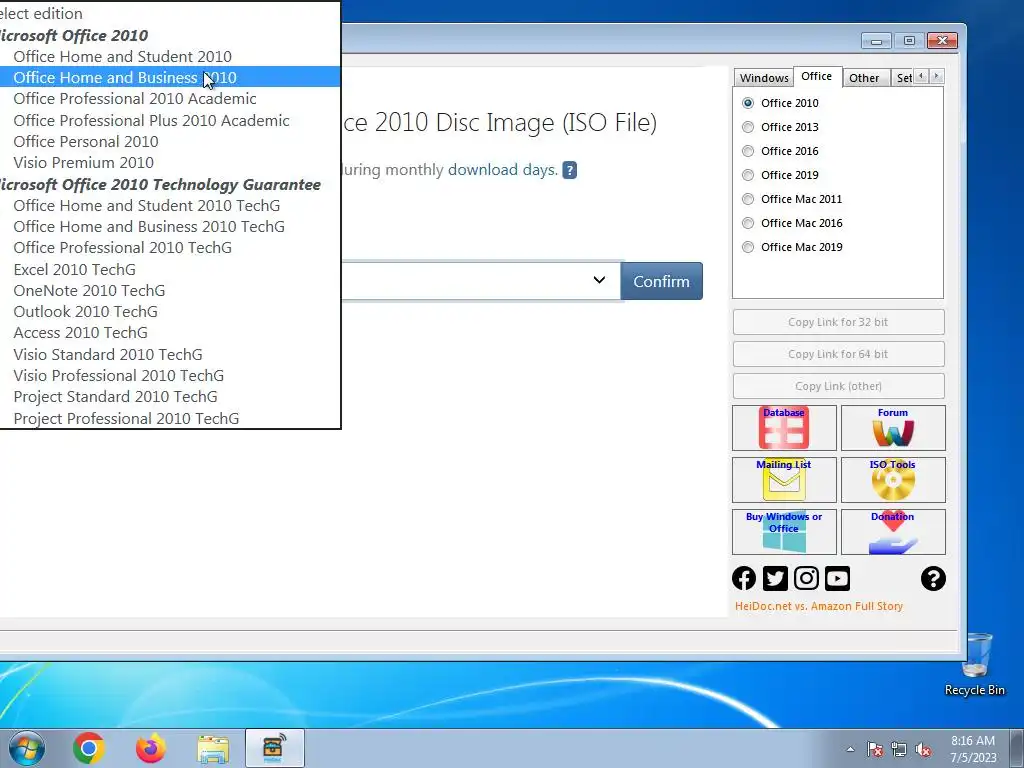Image resolution: width=1024 pixels, height=768 pixels.
Task: Choose Office Professional 2010 TechG
Action: [170, 248]
